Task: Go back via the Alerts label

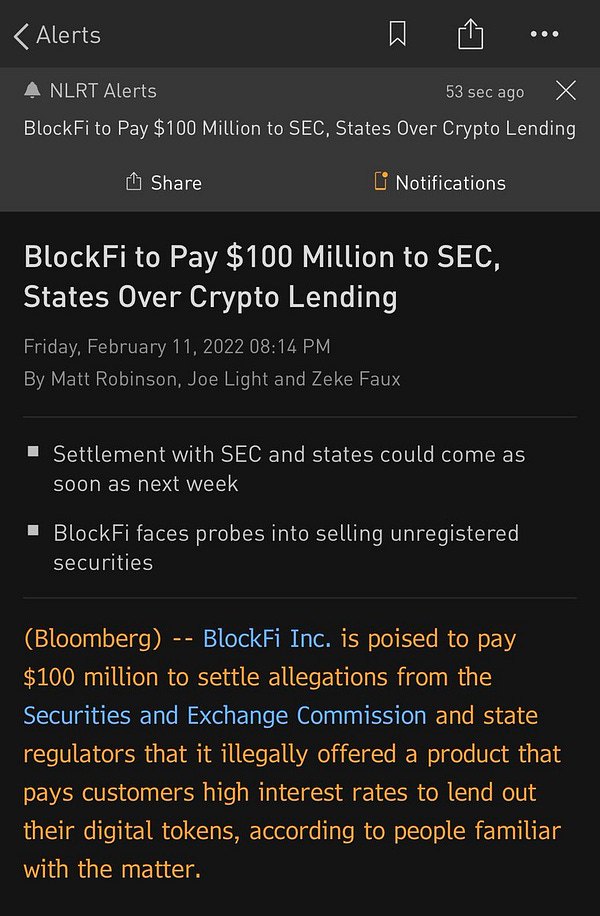Action: click(68, 35)
